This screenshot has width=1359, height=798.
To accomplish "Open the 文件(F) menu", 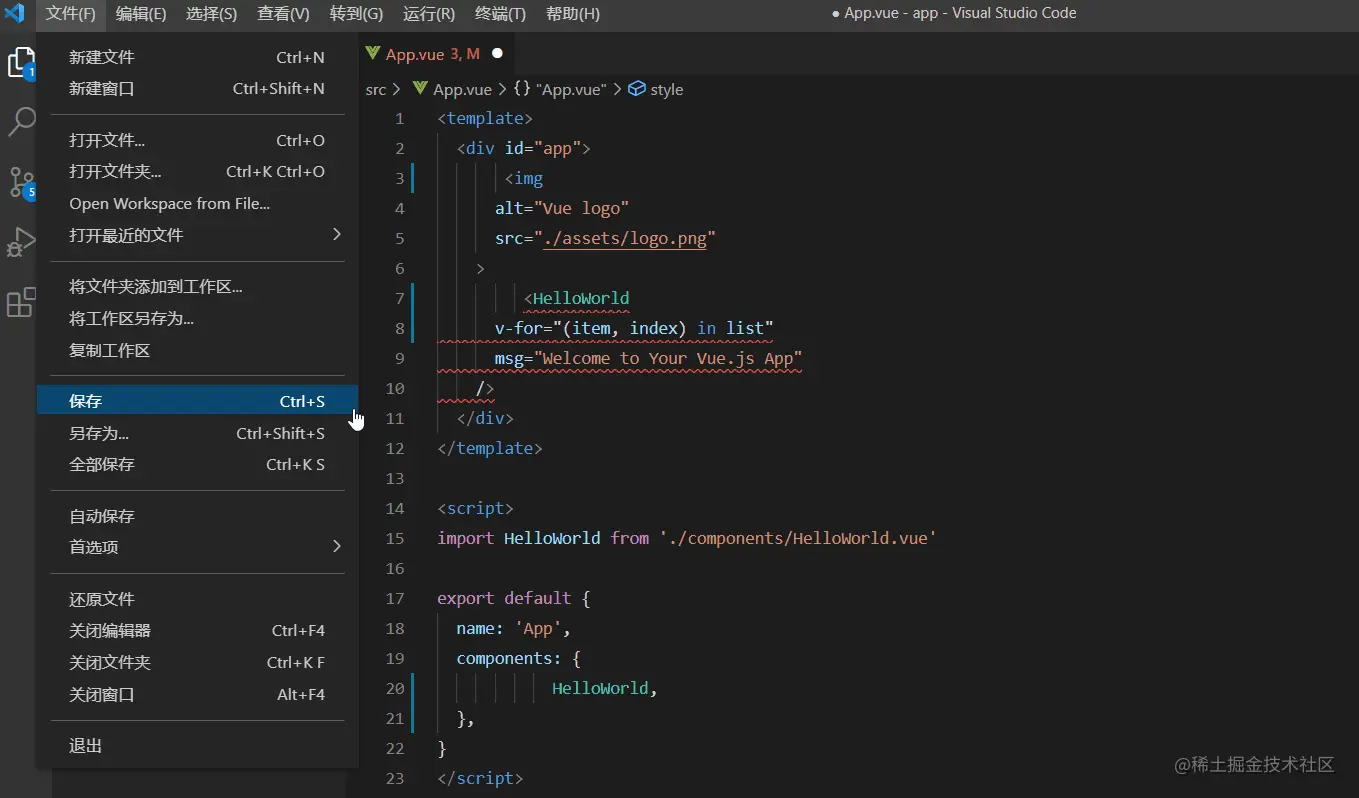I will [70, 13].
